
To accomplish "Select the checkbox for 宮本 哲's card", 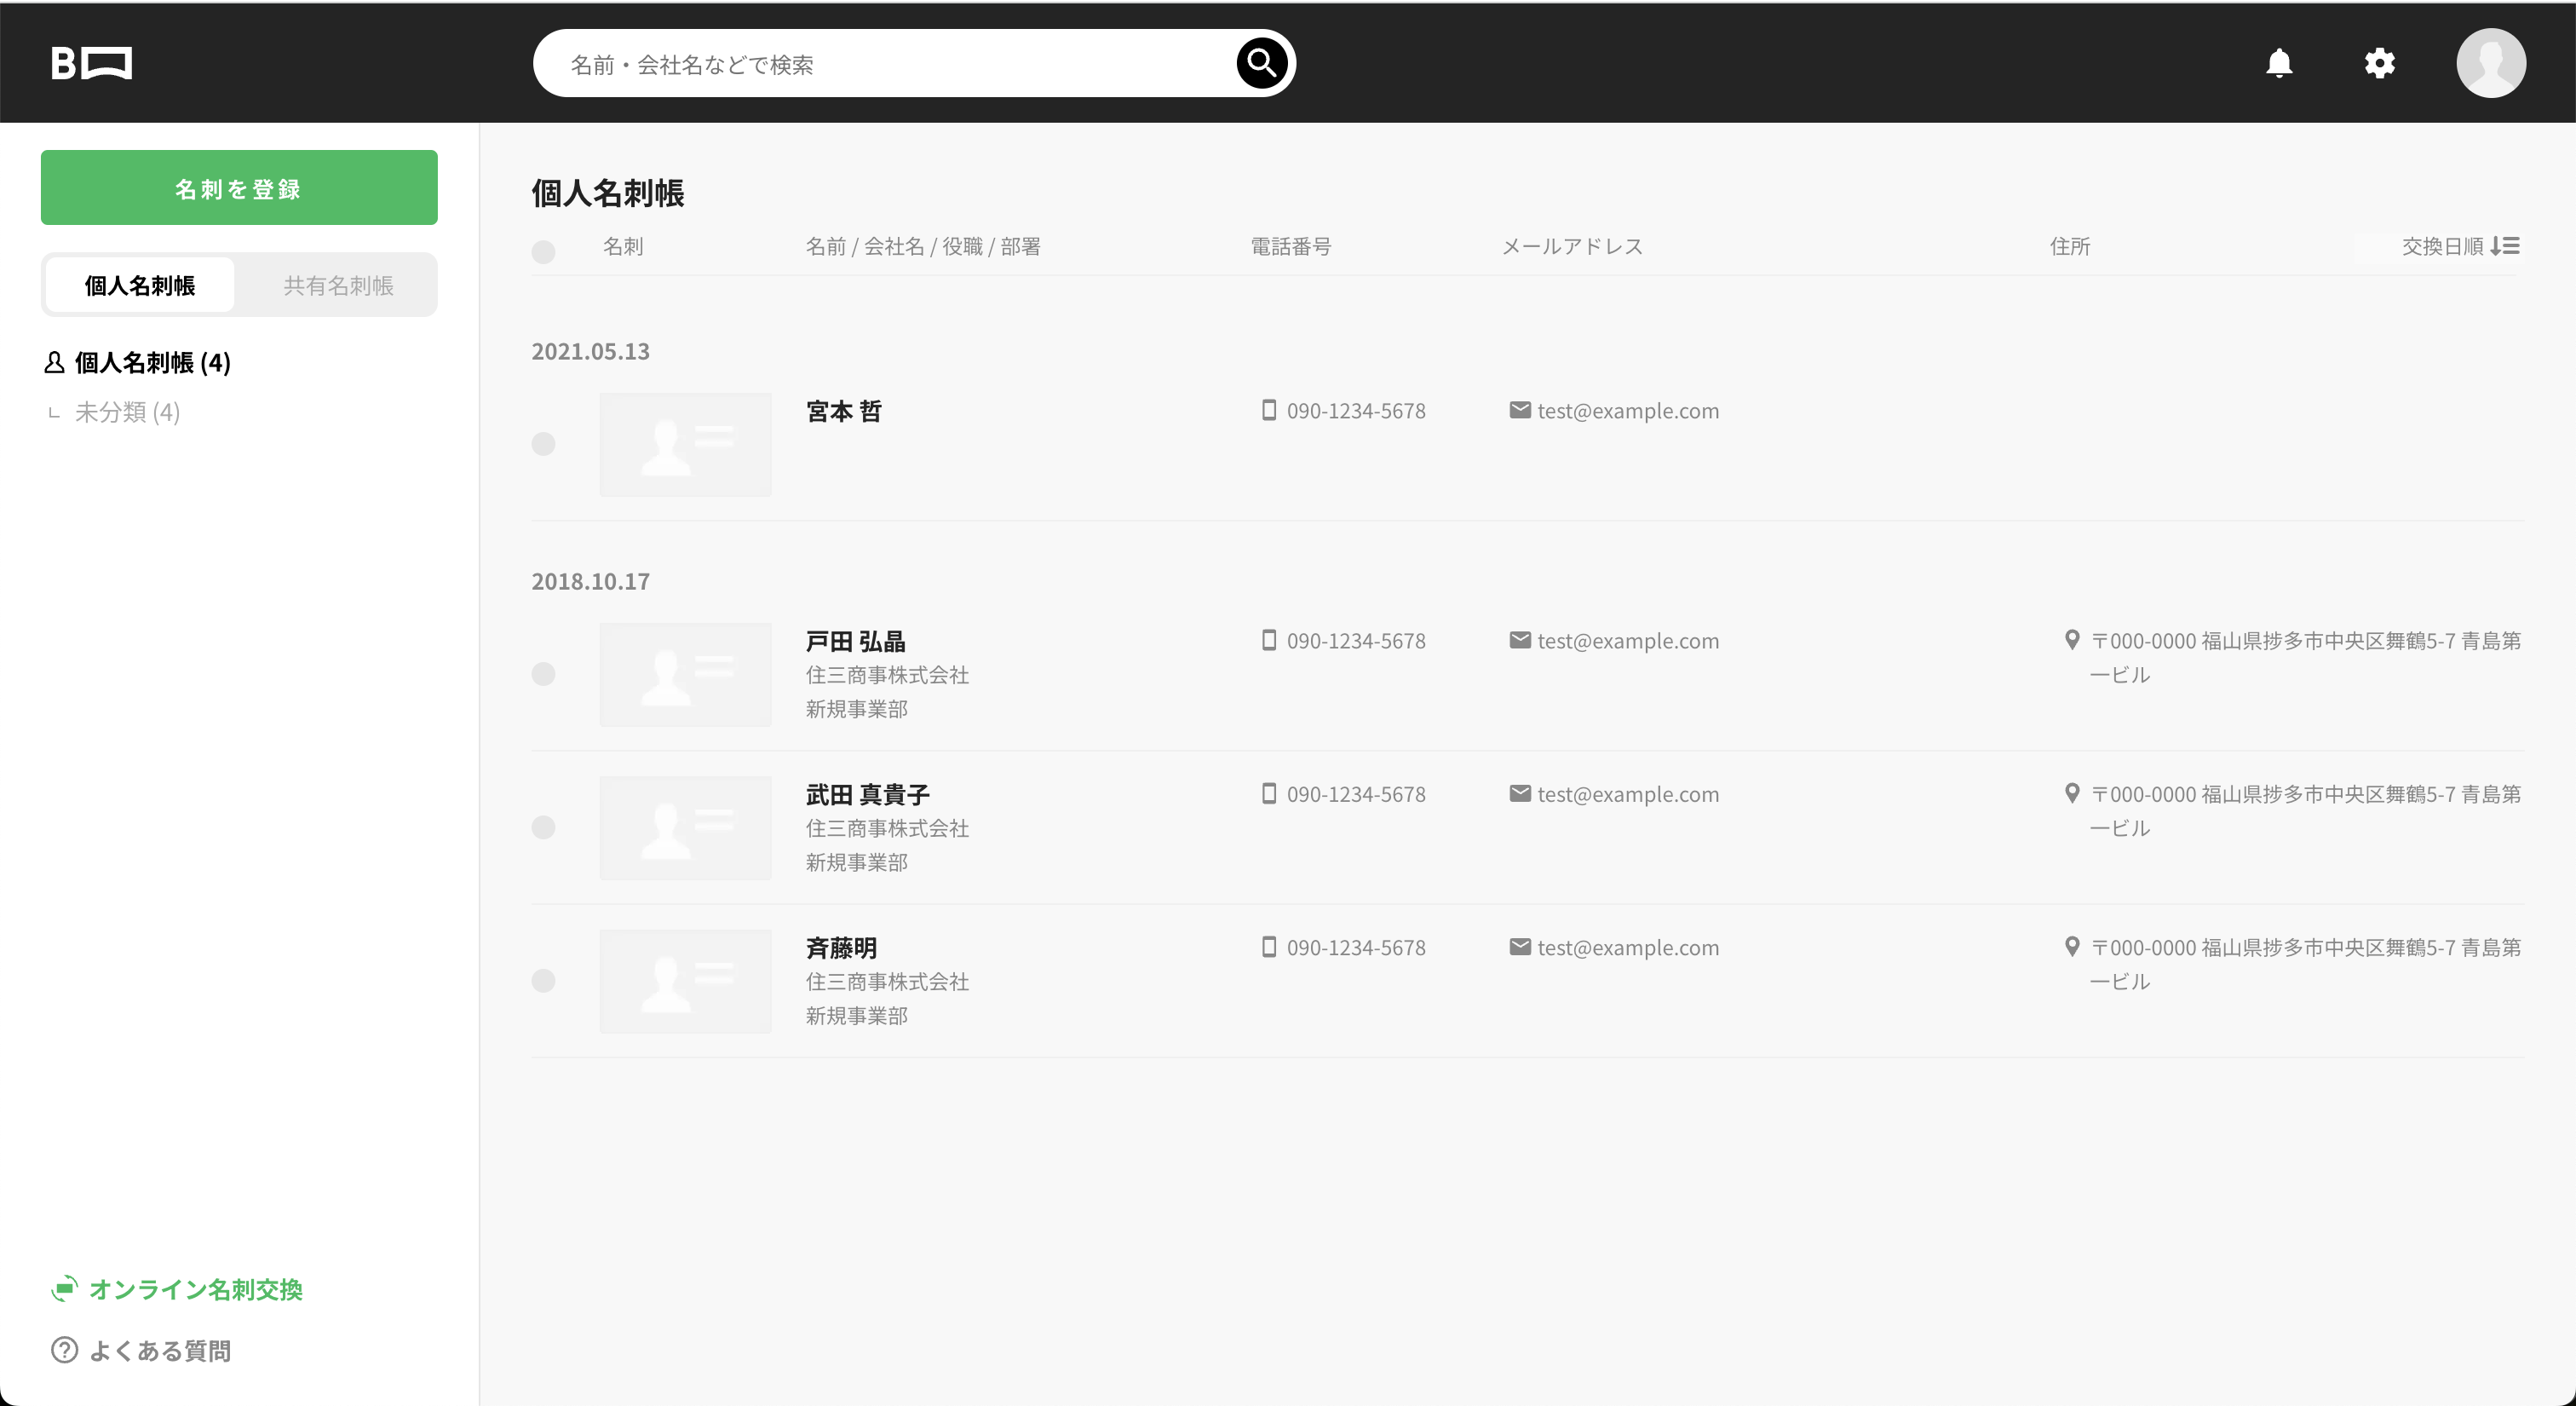I will point(544,444).
